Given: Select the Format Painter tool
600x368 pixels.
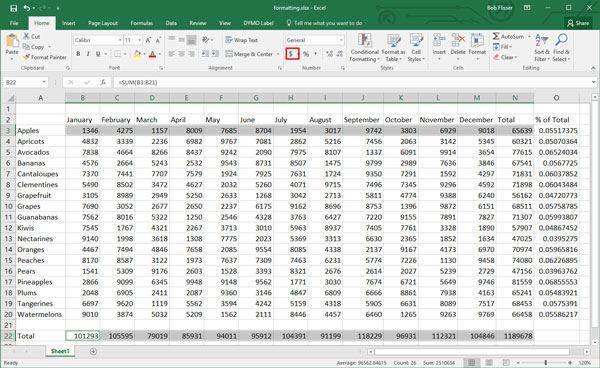Looking at the screenshot, I should (x=45, y=57).
